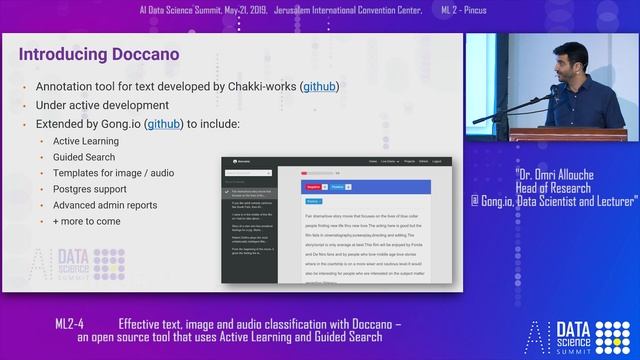Focus the document search field in the sidebar
Viewport: 640px width, 360px height.
249,173
